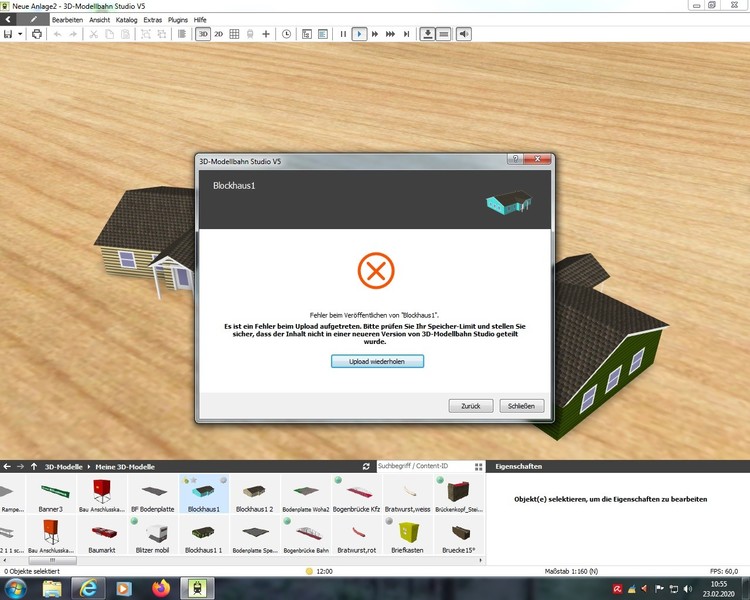Open the save dropdown arrow

click(20, 34)
